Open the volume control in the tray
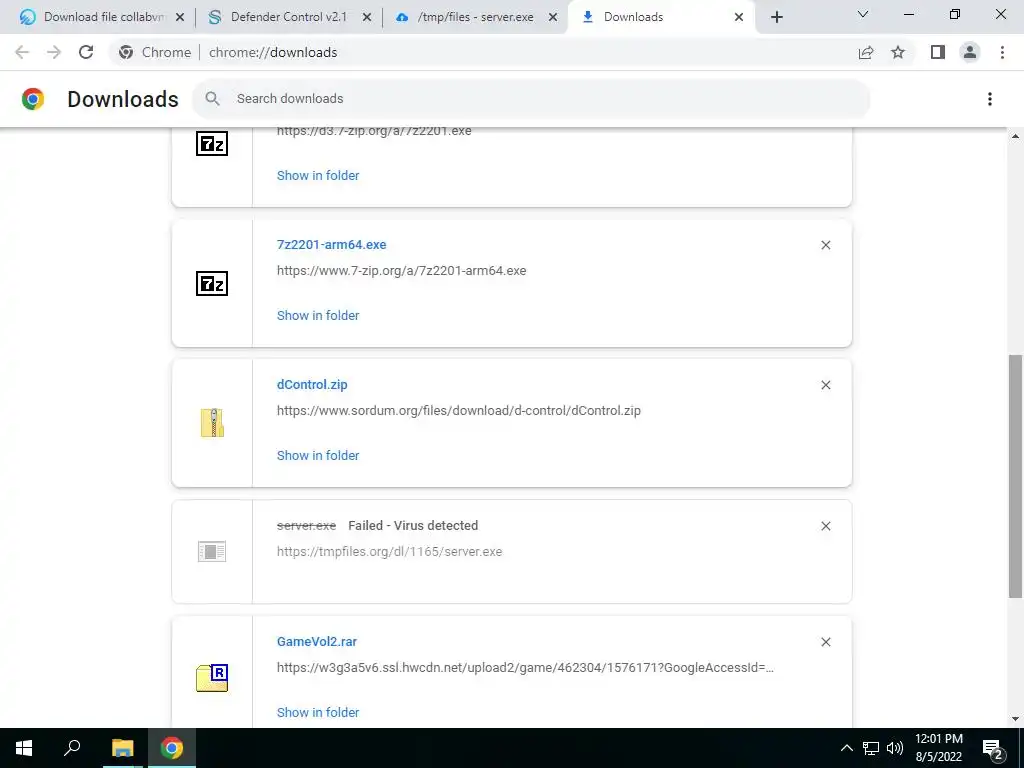Viewport: 1024px width, 768px height. 895,748
